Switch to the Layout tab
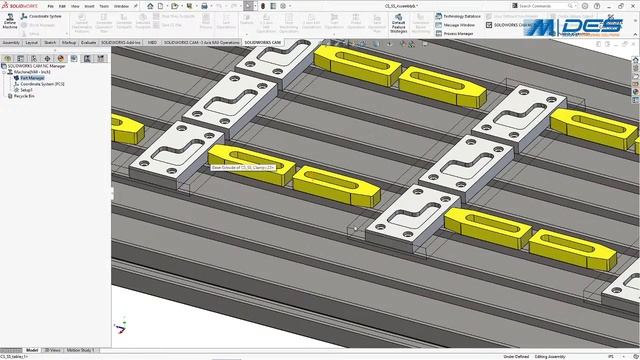 pyautogui.click(x=31, y=42)
